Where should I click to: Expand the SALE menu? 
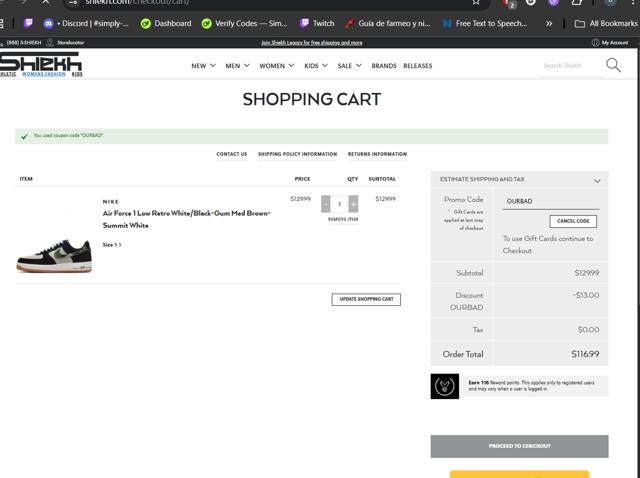coord(349,66)
